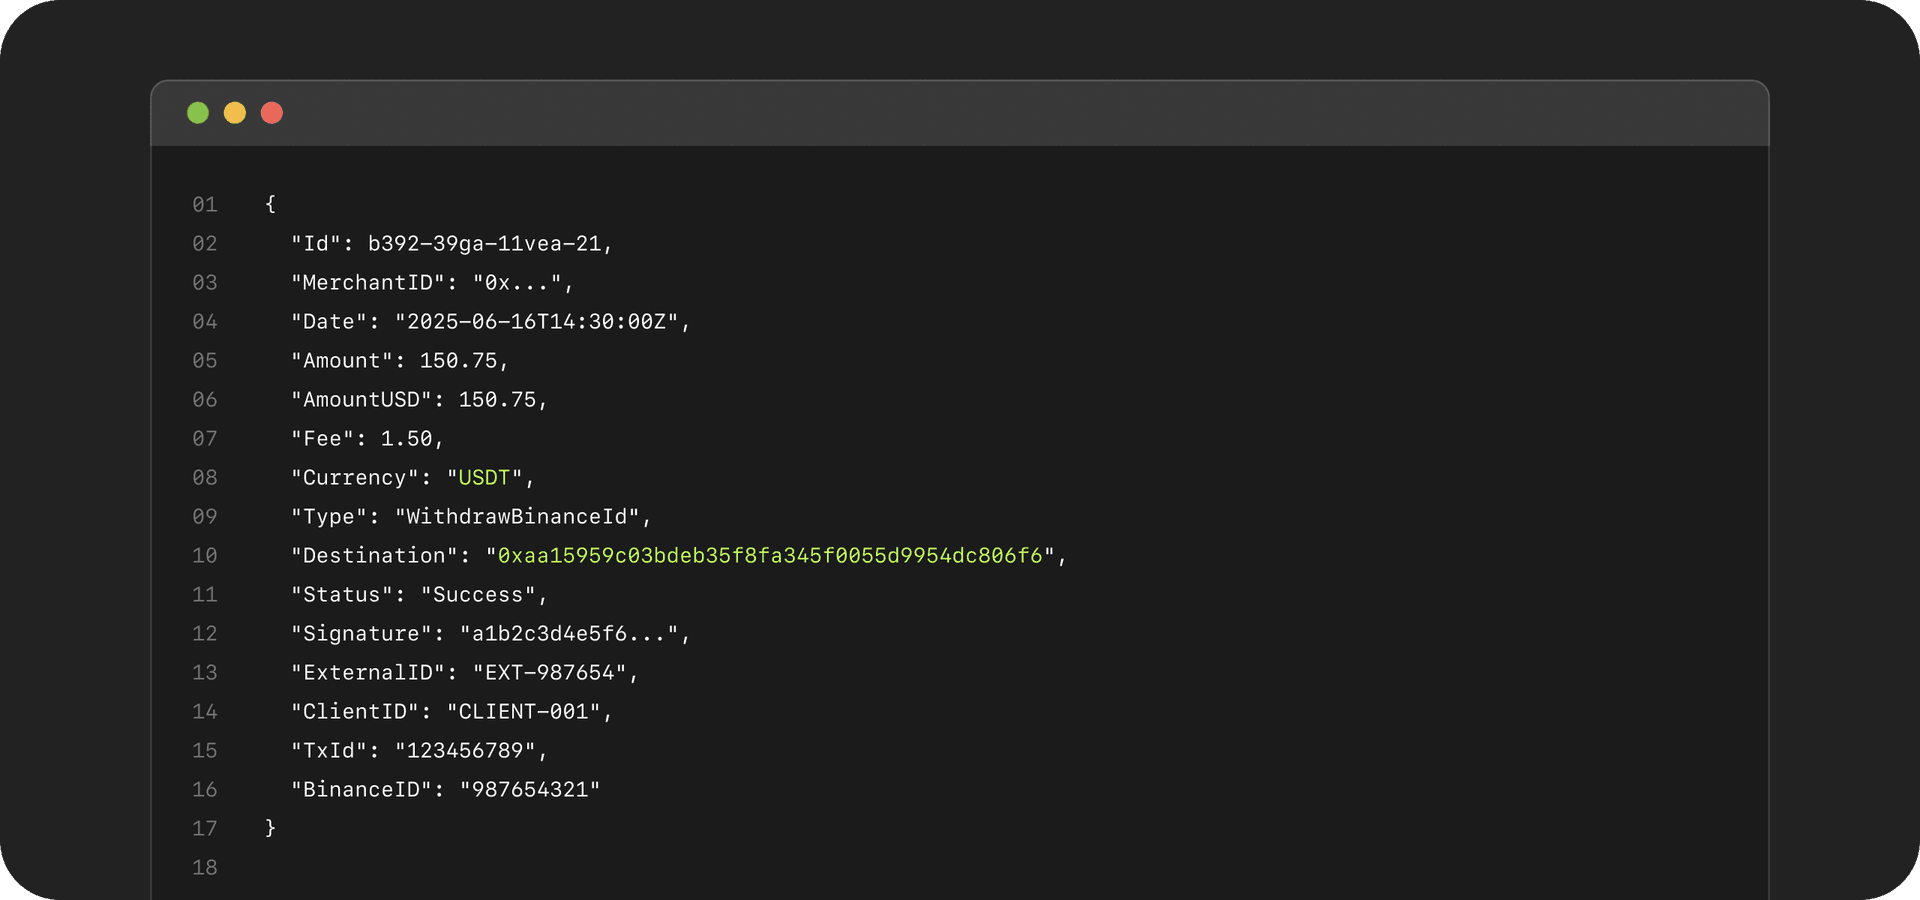The width and height of the screenshot is (1920, 900).
Task: Select the date value 2025-06-16T14:30:00Z
Action: [x=537, y=322]
